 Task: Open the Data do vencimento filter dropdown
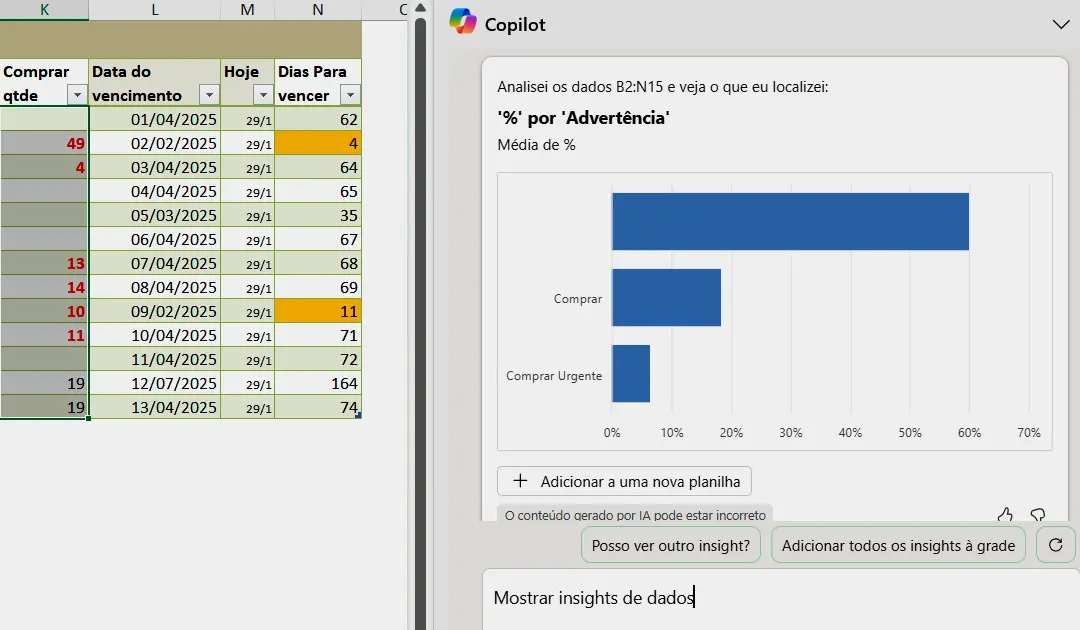[x=208, y=95]
